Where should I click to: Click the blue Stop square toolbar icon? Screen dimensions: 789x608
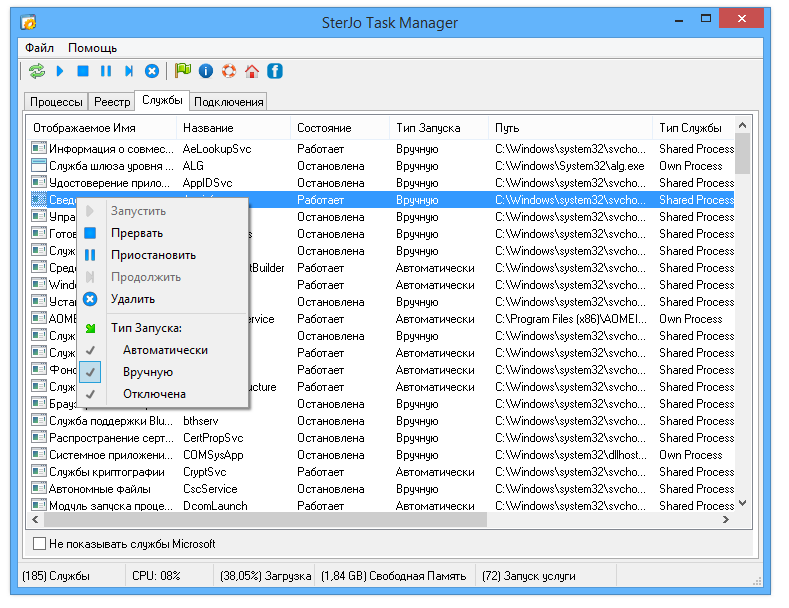83,71
